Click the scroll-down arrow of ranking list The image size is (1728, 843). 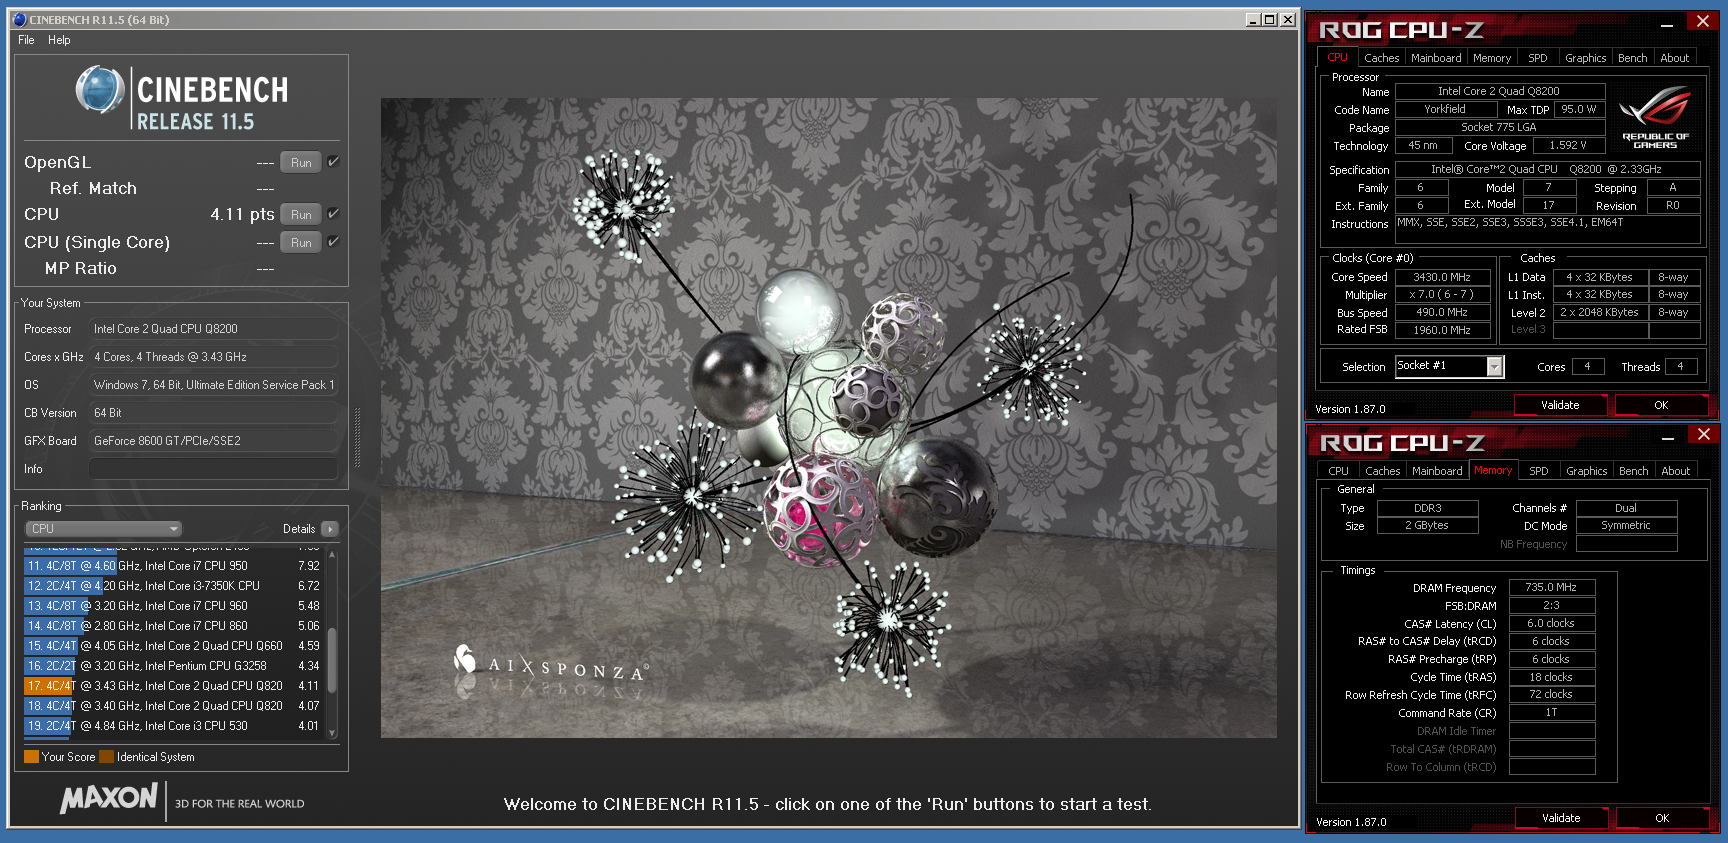pyautogui.click(x=332, y=734)
